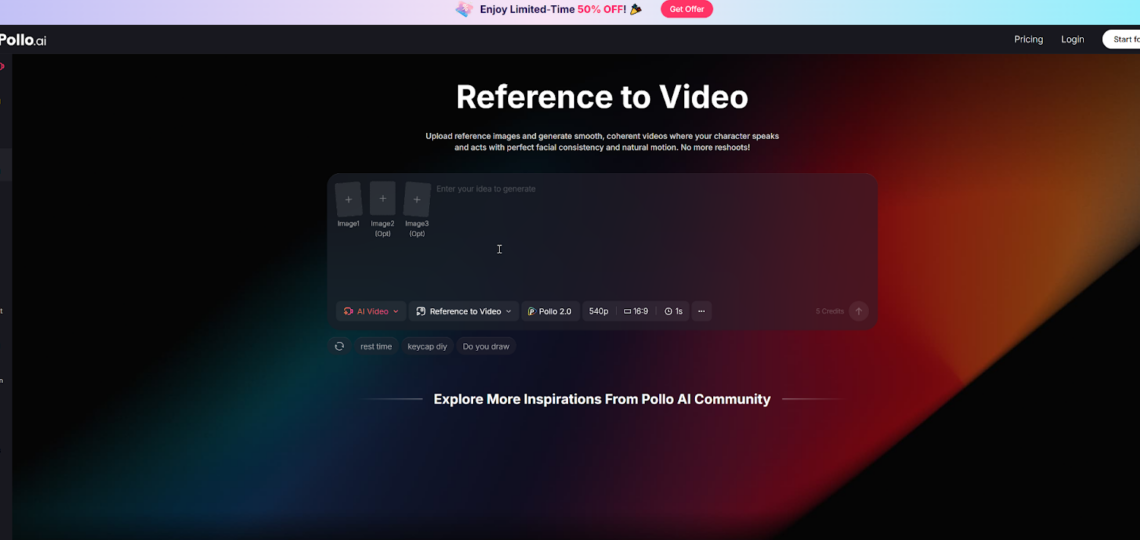Open the Pricing page
This screenshot has height=540, width=1140.
[1028, 39]
